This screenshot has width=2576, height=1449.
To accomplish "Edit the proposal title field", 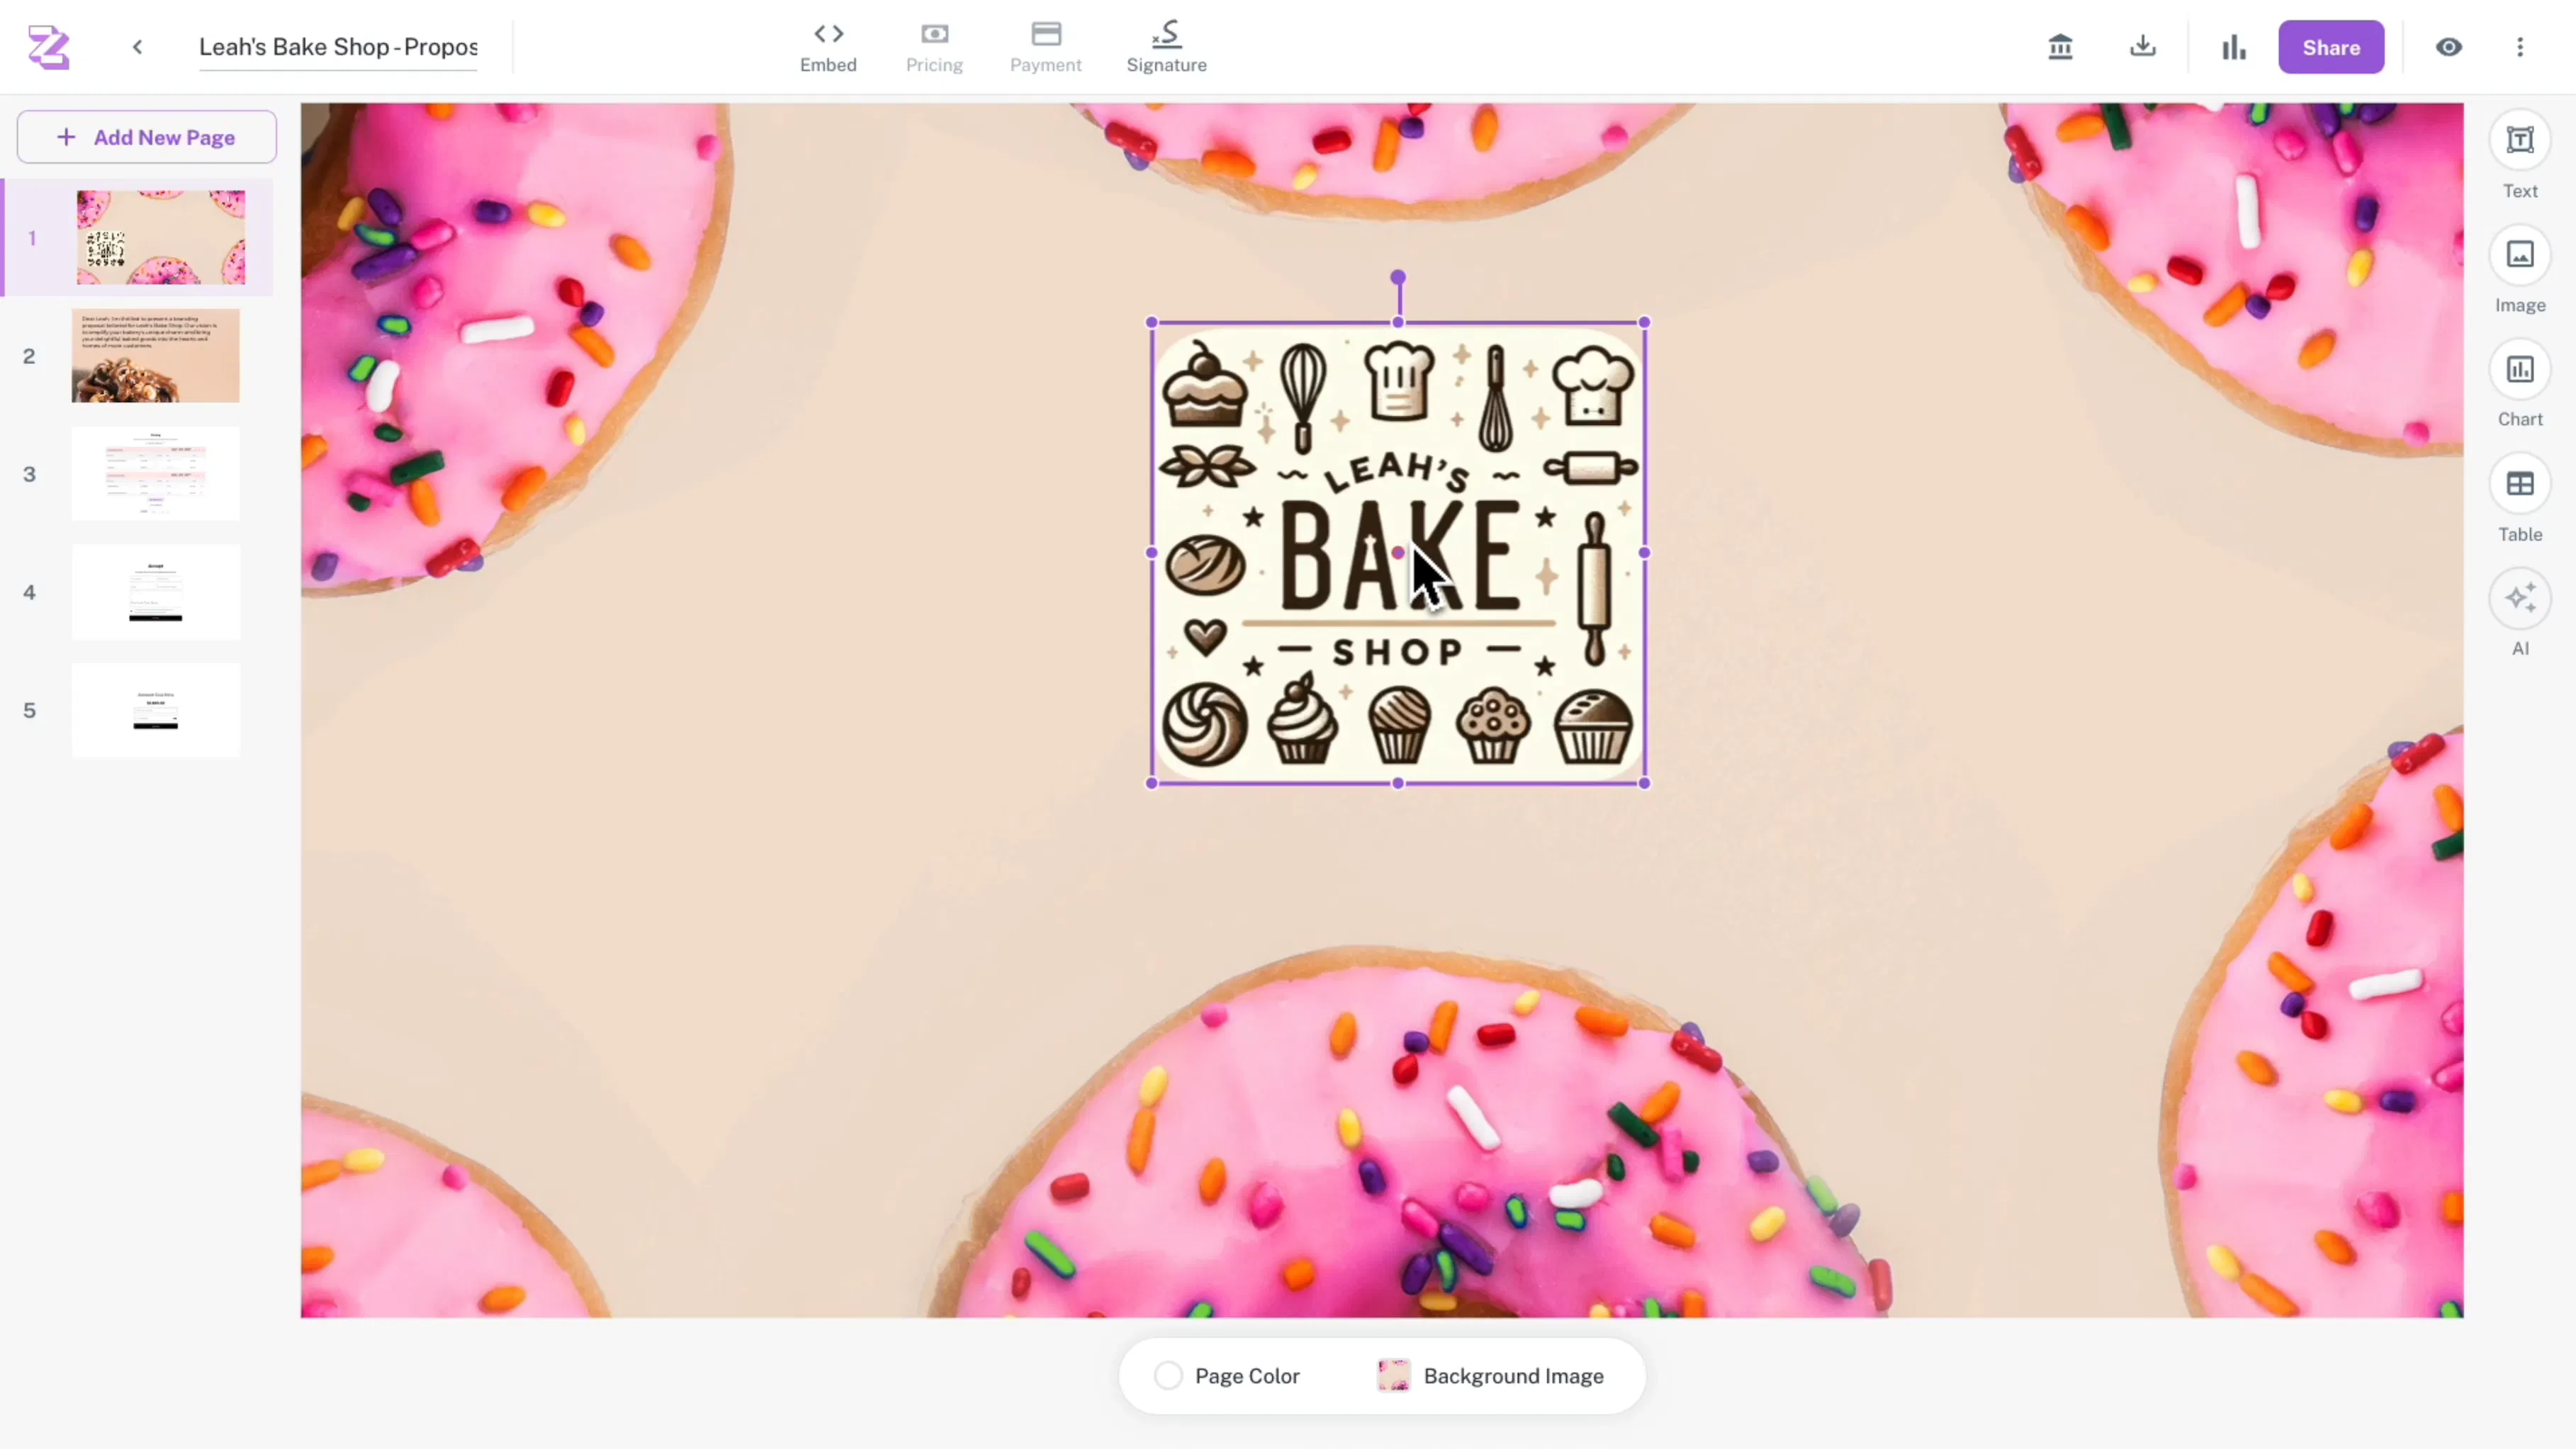I will pyautogui.click(x=338, y=47).
